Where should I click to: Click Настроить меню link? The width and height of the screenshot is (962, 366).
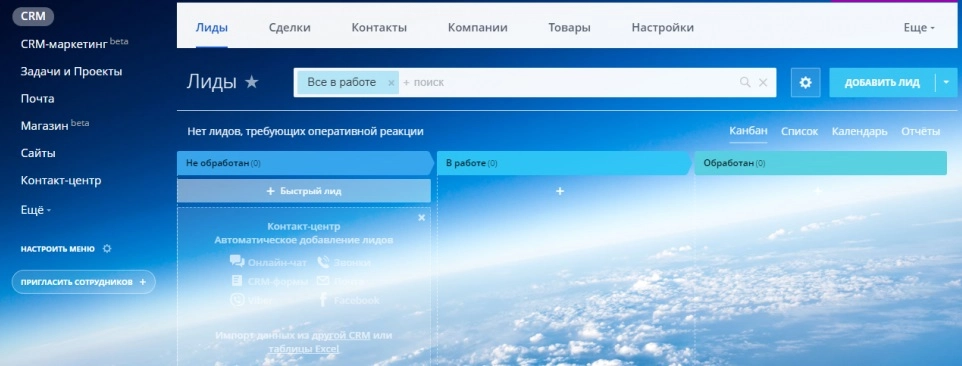[58, 249]
